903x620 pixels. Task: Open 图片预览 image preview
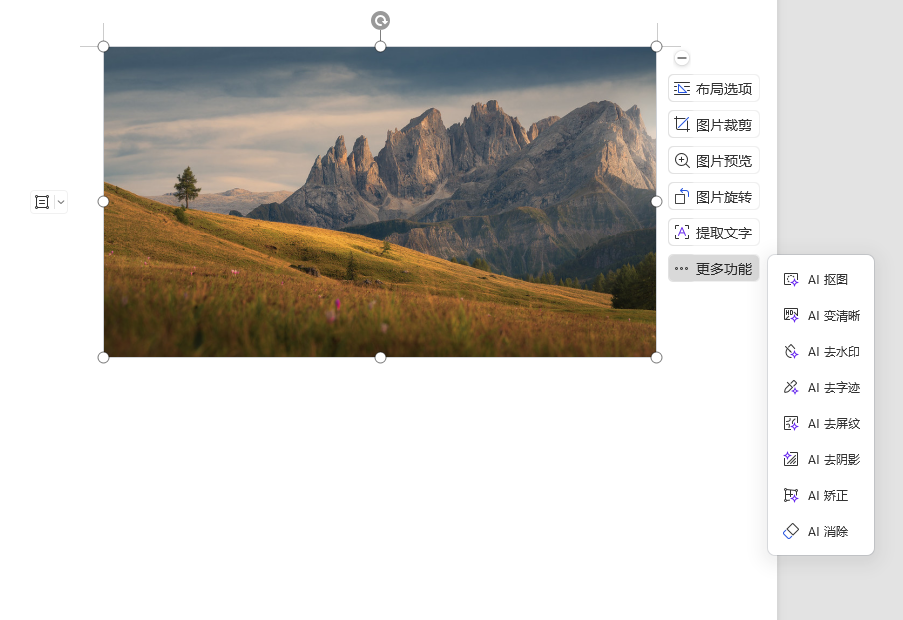click(713, 160)
